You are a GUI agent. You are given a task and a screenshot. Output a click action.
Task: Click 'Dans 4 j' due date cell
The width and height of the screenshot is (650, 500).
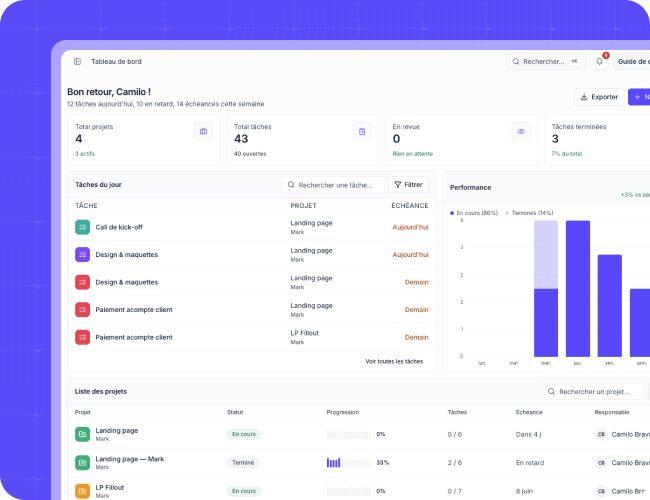click(x=529, y=434)
